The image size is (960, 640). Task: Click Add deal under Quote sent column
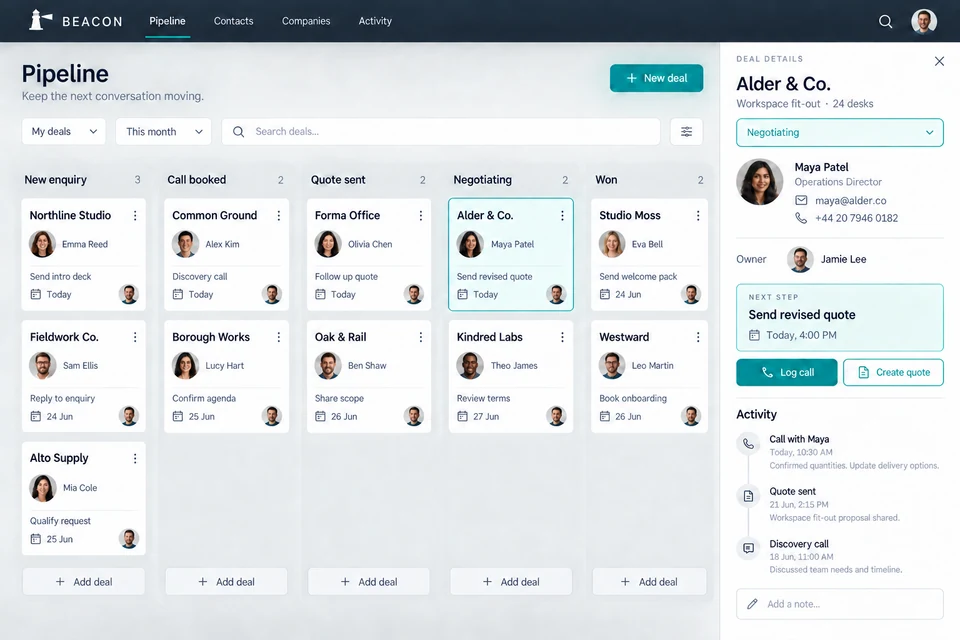(369, 582)
